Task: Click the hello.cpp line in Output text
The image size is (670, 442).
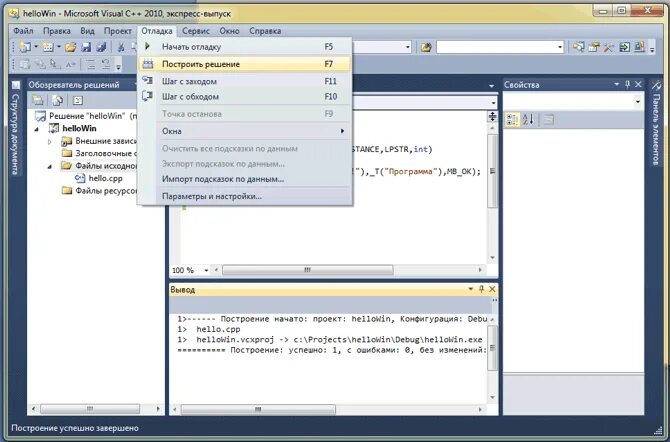Action: [x=218, y=330]
